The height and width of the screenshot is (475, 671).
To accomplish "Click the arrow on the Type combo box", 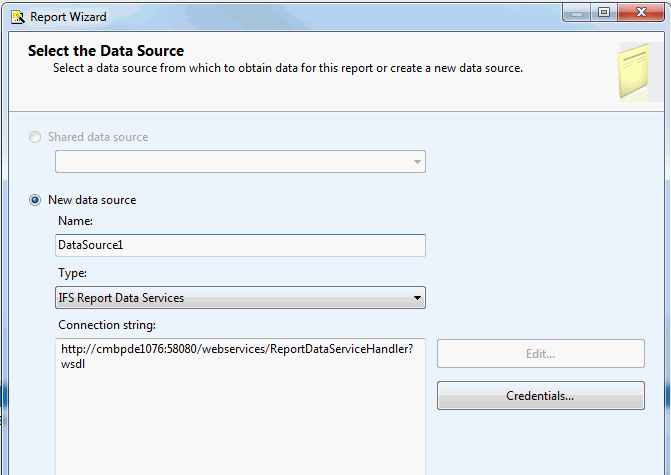I will [x=417, y=298].
